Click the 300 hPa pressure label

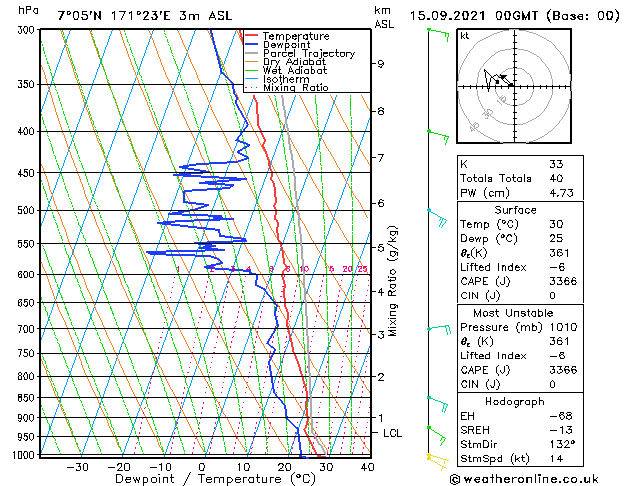pyautogui.click(x=28, y=30)
